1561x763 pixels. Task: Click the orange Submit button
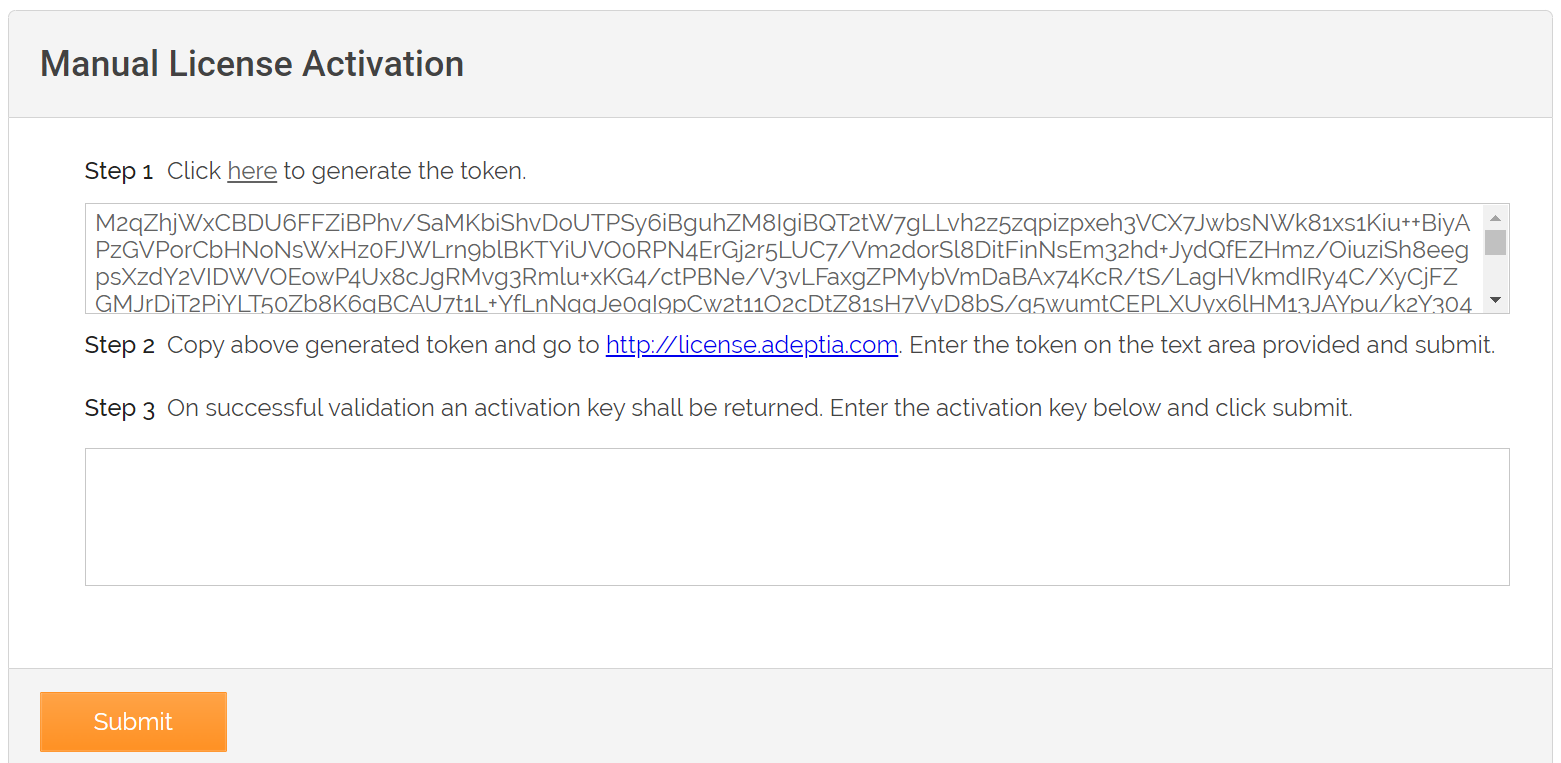point(133,721)
